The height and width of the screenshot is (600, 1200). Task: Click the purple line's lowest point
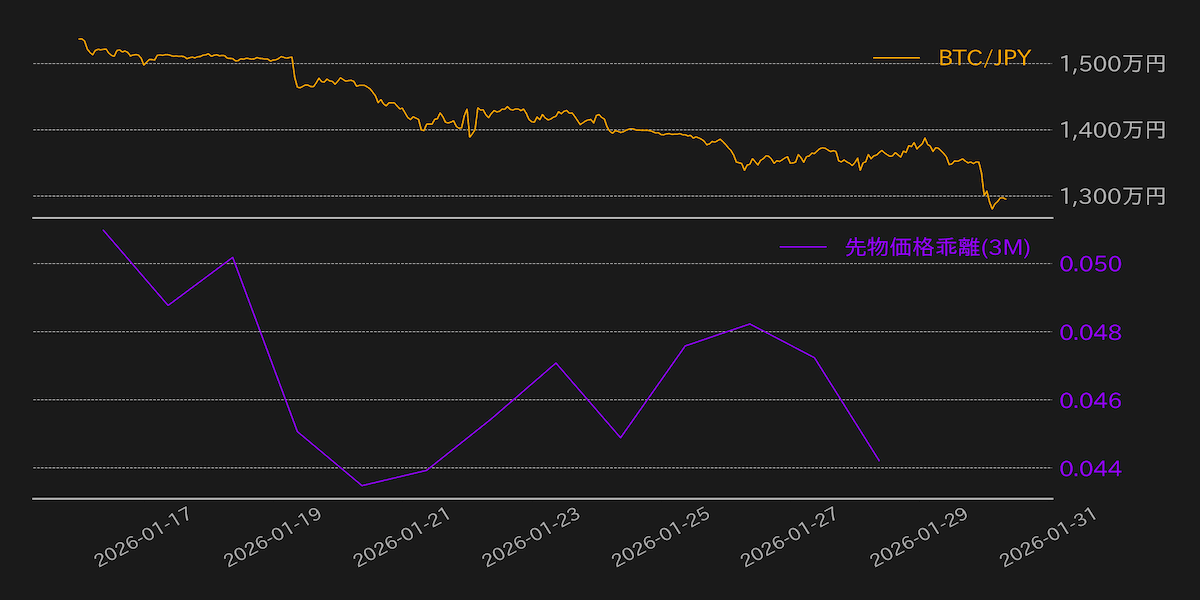pos(362,485)
